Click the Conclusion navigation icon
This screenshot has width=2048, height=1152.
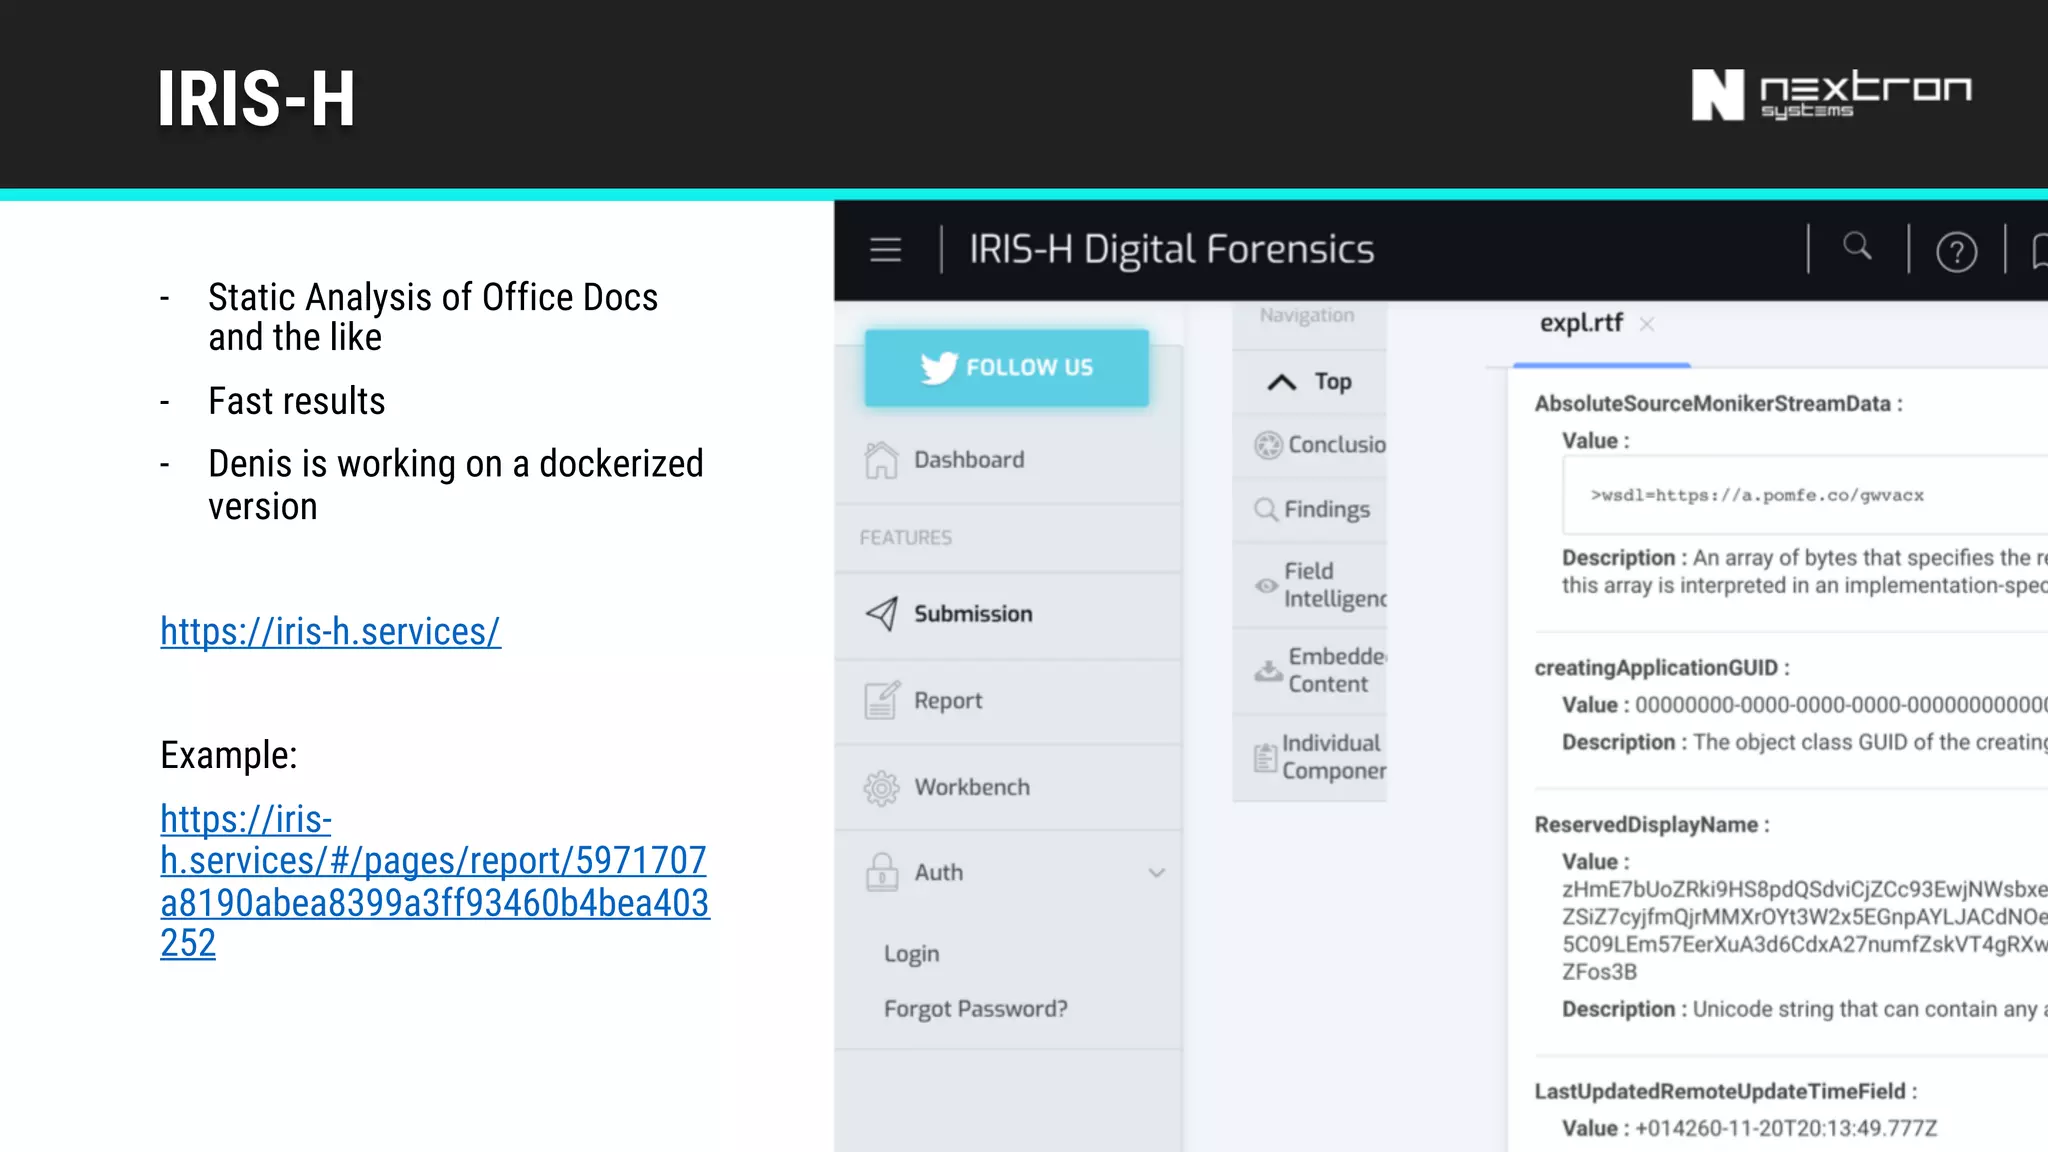pos(1268,445)
